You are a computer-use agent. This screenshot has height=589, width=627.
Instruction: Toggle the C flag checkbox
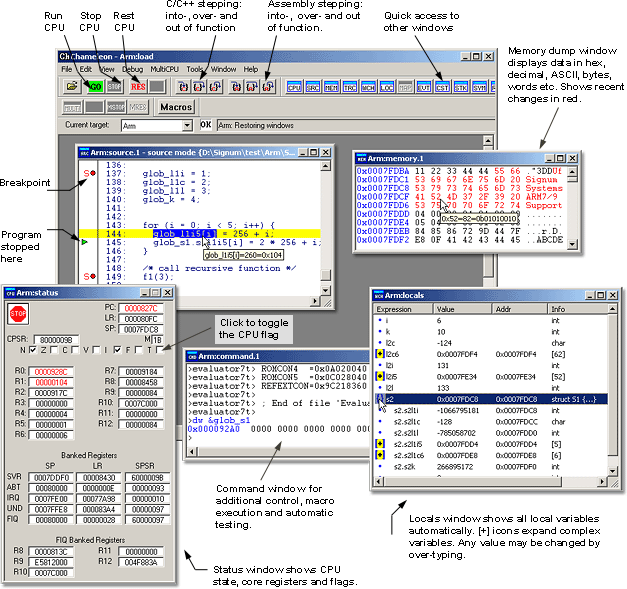coord(75,350)
